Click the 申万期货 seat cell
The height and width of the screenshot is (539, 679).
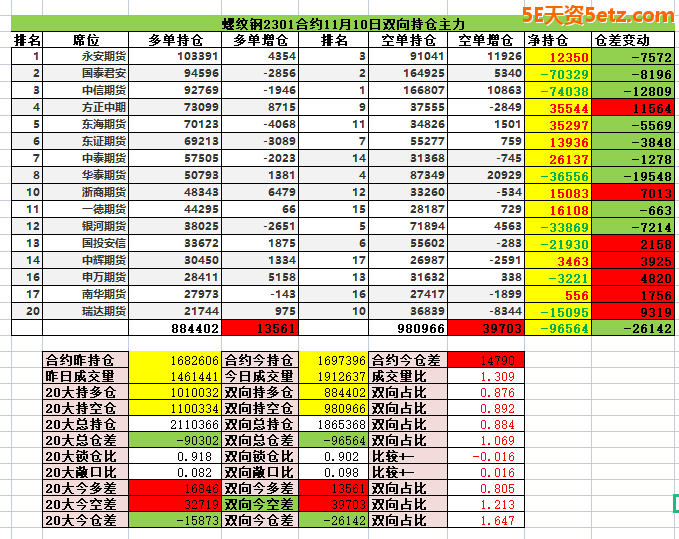click(86, 277)
